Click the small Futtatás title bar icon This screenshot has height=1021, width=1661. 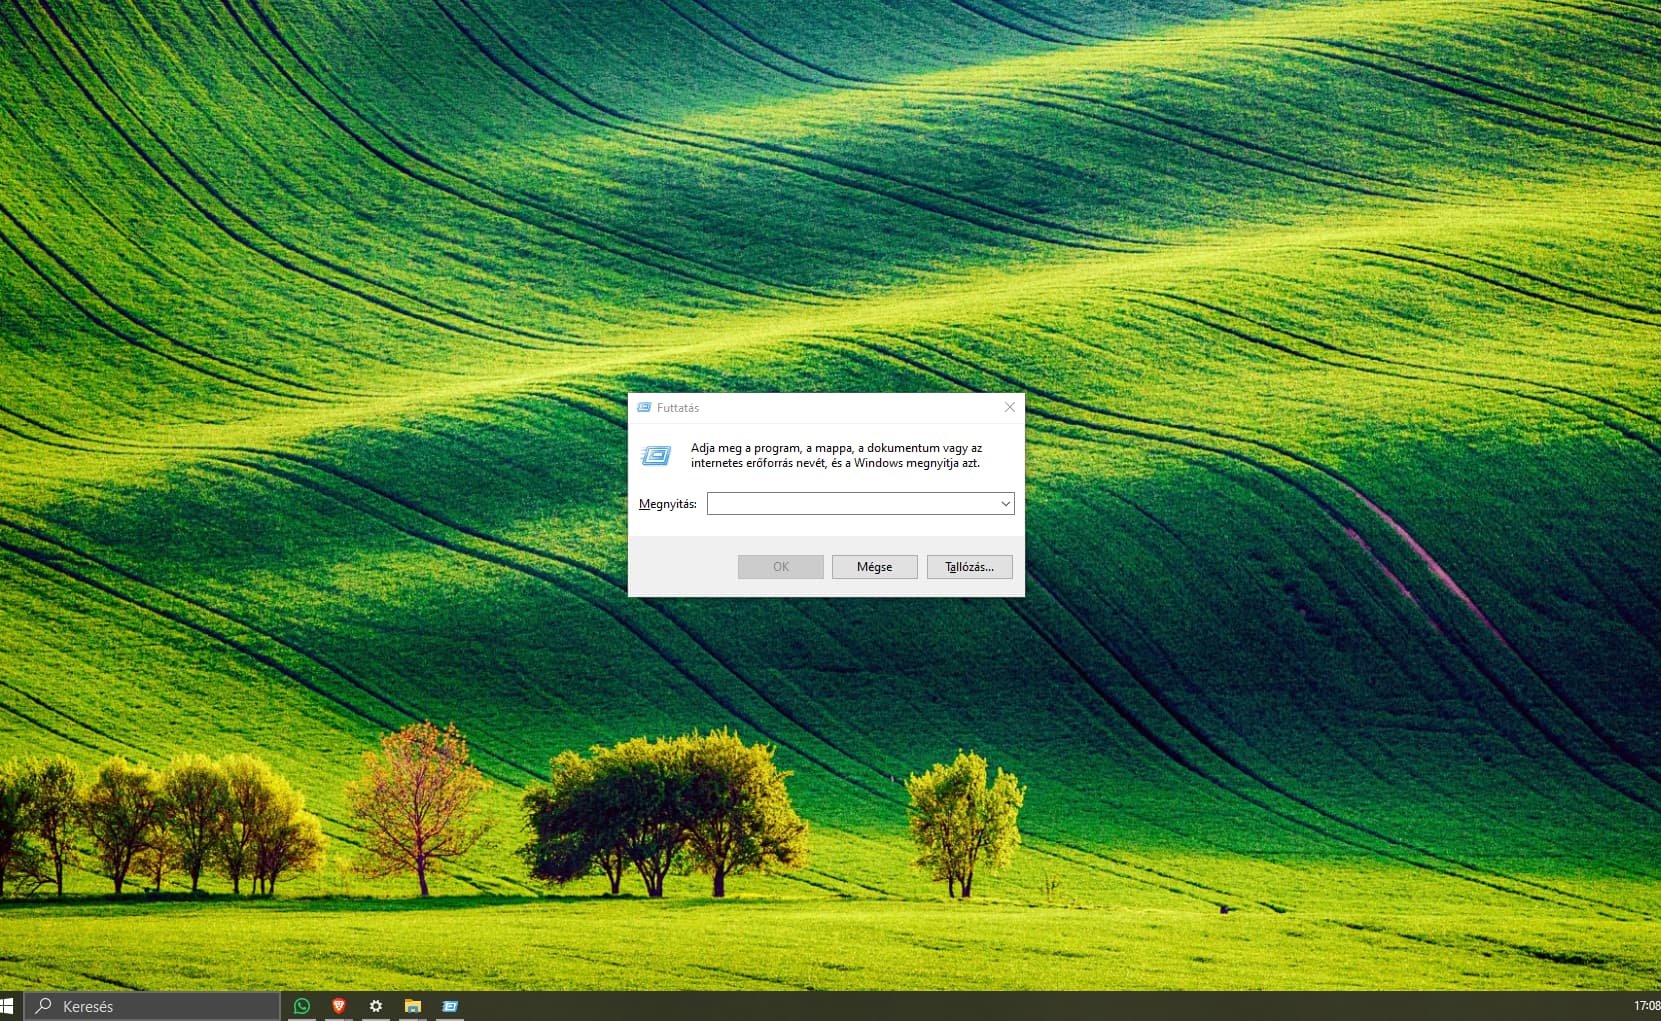click(644, 408)
